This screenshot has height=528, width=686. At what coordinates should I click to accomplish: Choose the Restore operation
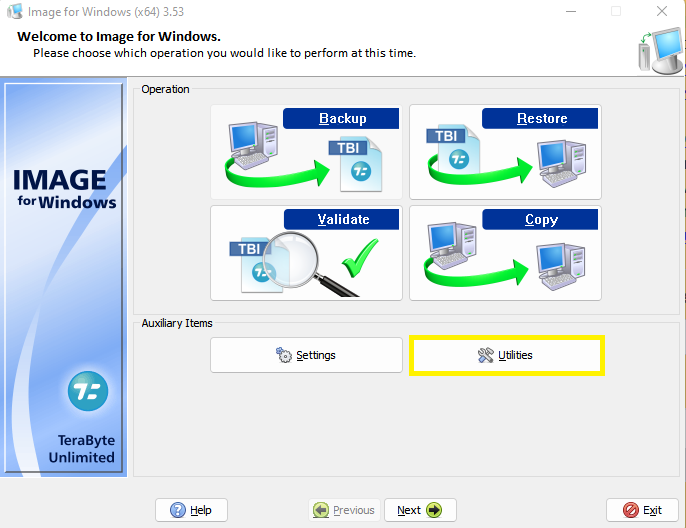tap(505, 152)
